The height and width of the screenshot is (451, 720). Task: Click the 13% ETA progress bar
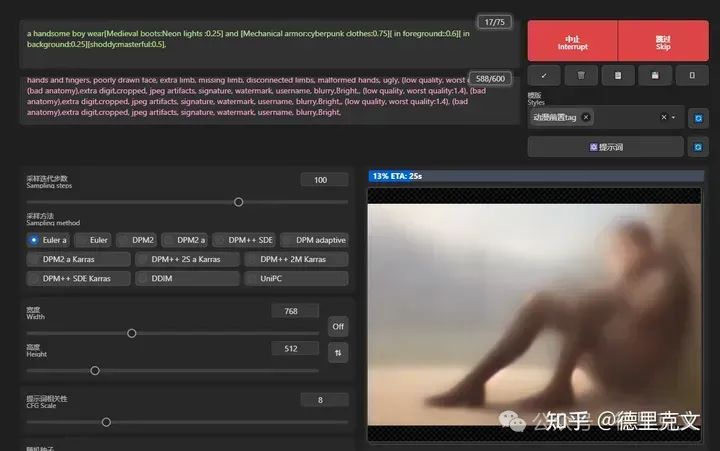coord(536,176)
